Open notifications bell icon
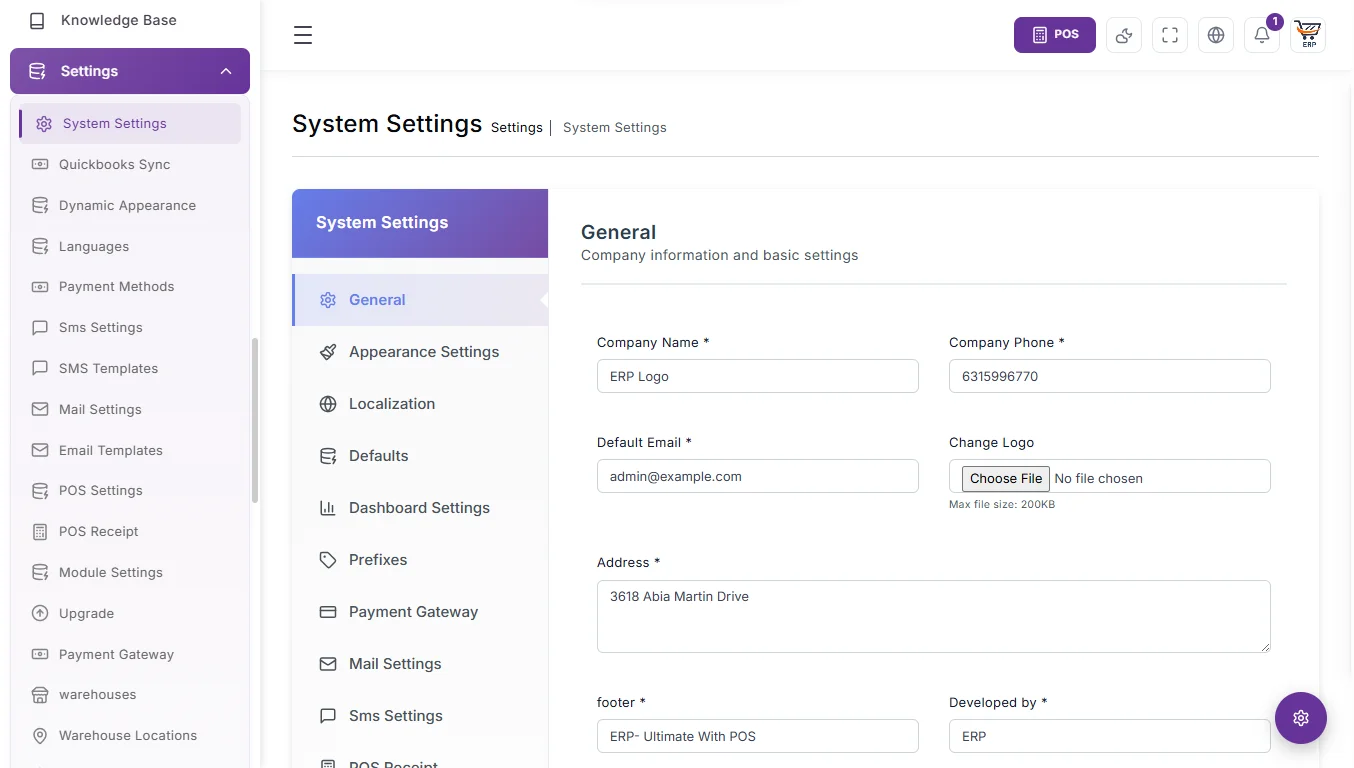Viewport: 1354px width, 768px height. [x=1262, y=35]
